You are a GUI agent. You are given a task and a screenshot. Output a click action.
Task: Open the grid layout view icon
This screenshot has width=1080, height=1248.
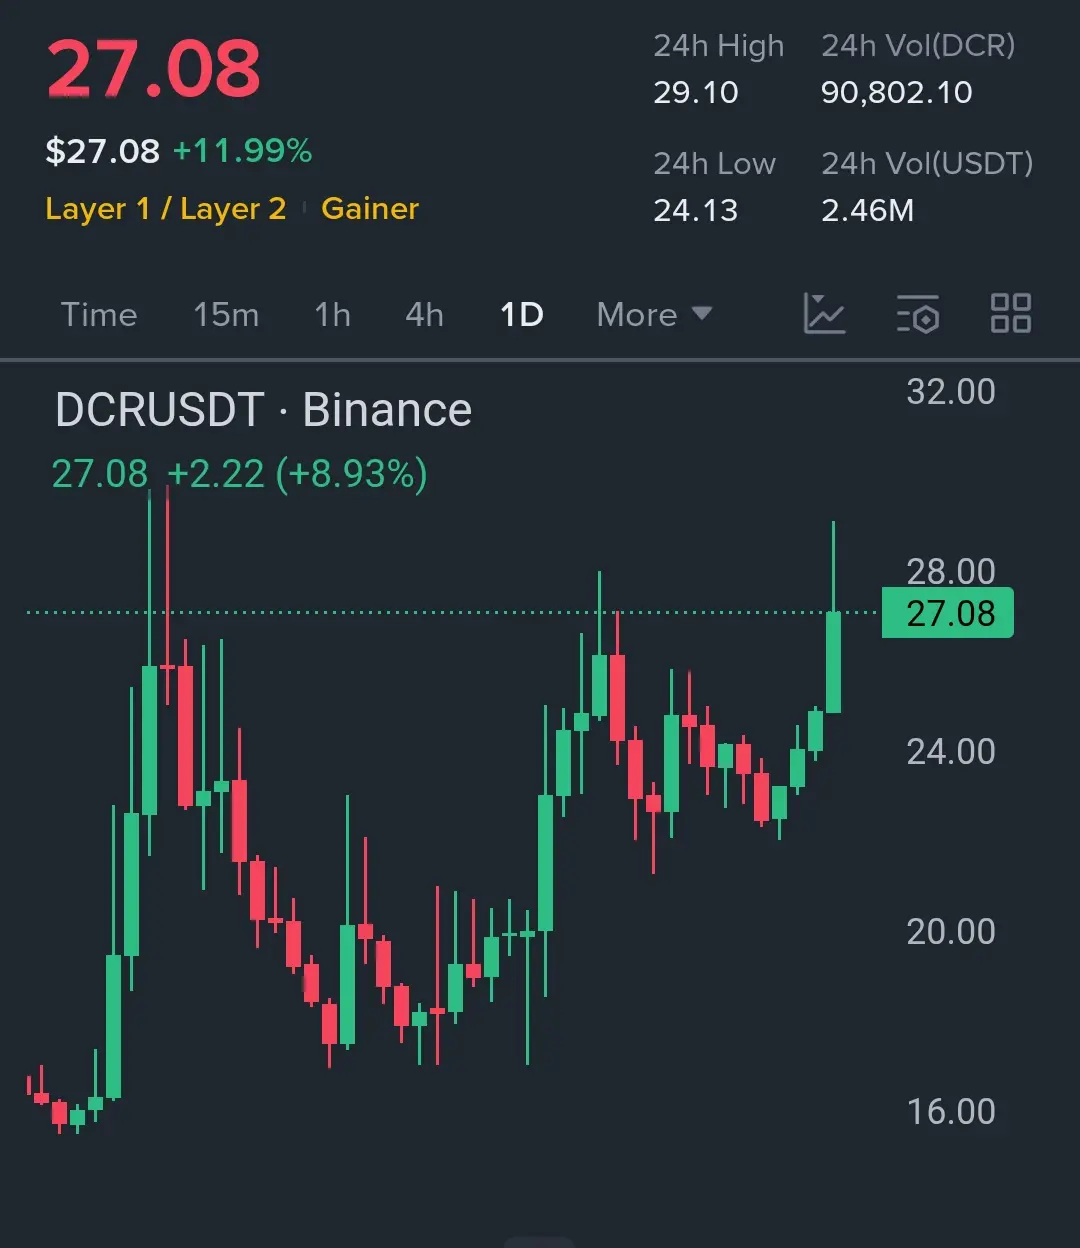point(1010,314)
